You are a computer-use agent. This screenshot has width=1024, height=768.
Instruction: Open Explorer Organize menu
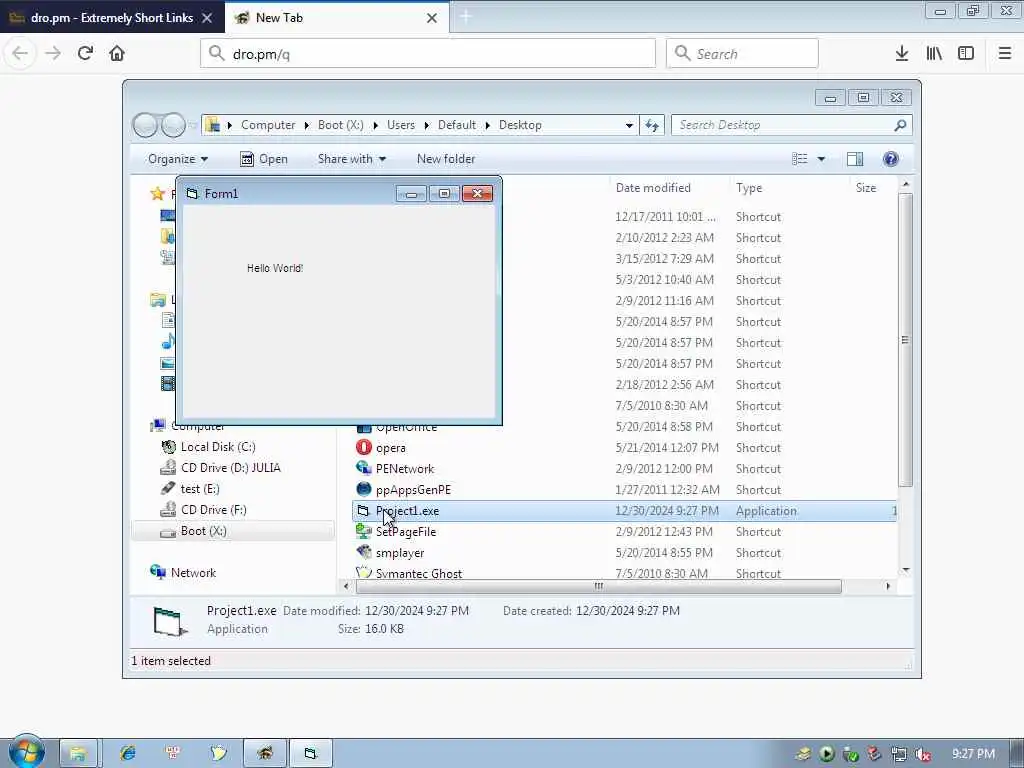pyautogui.click(x=178, y=159)
